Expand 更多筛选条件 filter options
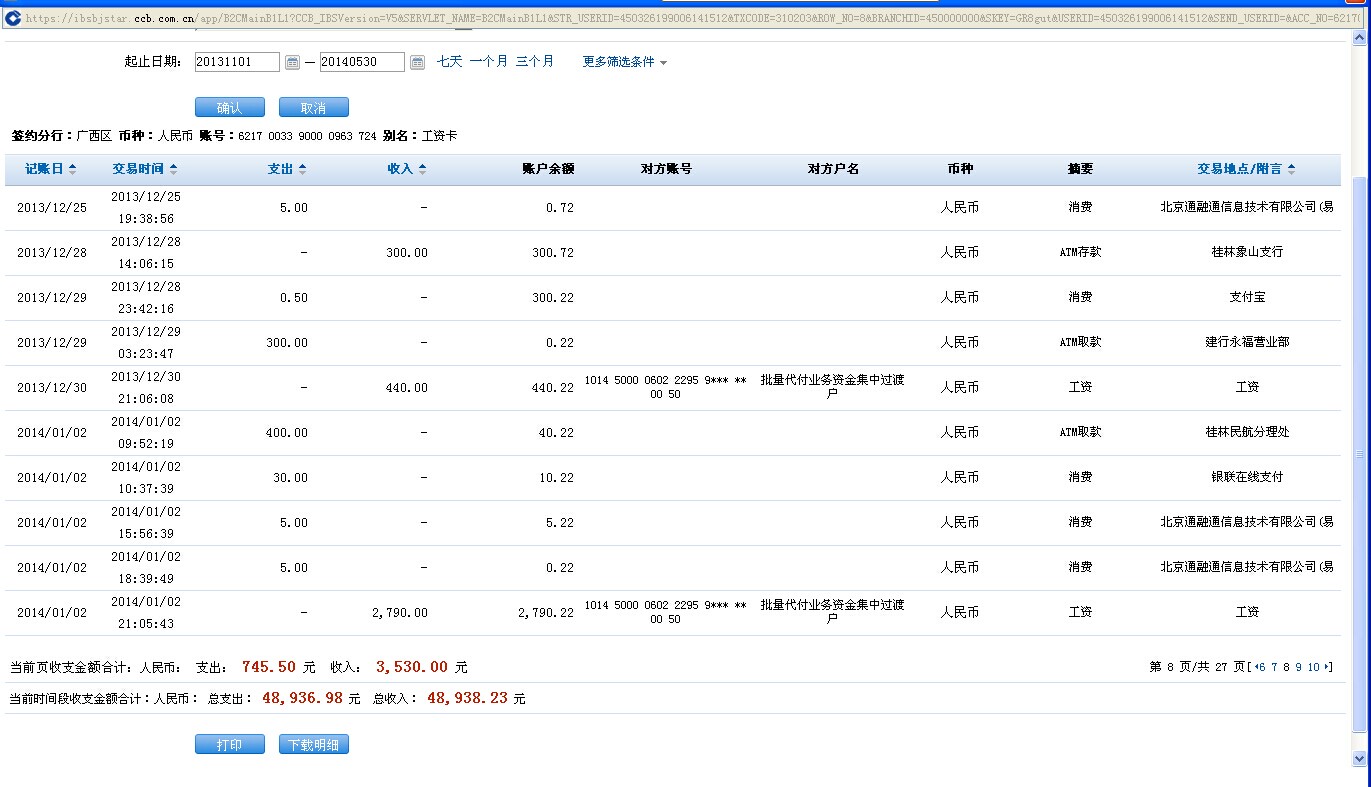The image size is (1371, 787). coord(624,62)
